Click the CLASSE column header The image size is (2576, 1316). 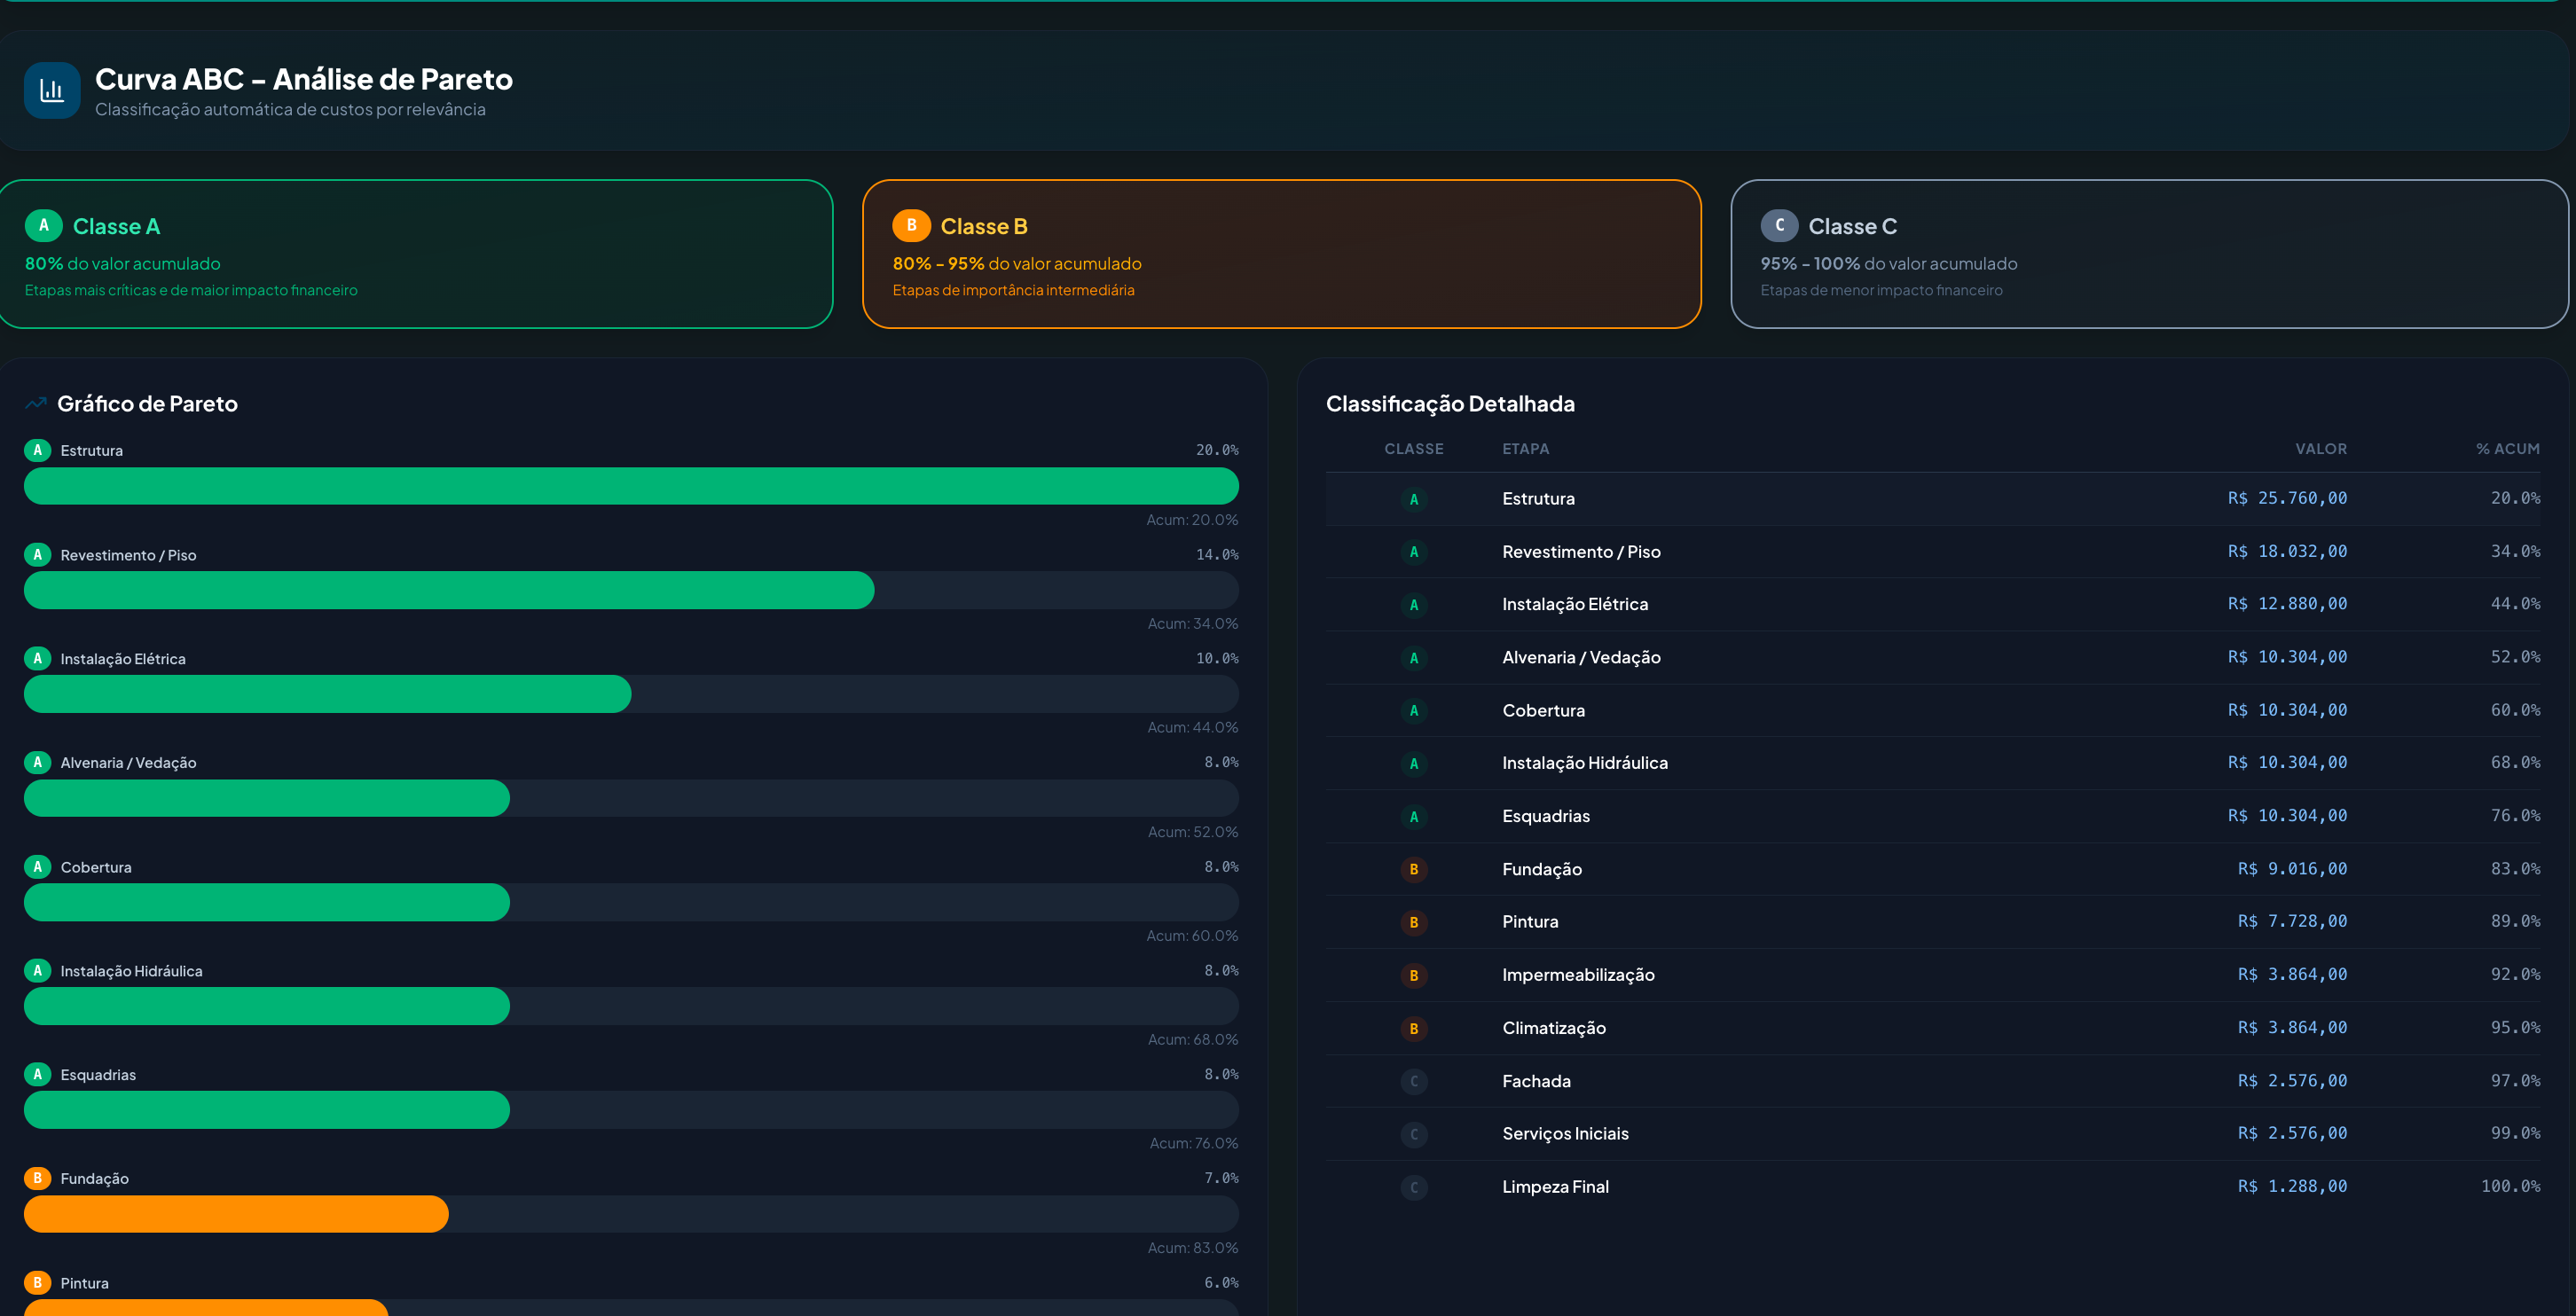1413,450
